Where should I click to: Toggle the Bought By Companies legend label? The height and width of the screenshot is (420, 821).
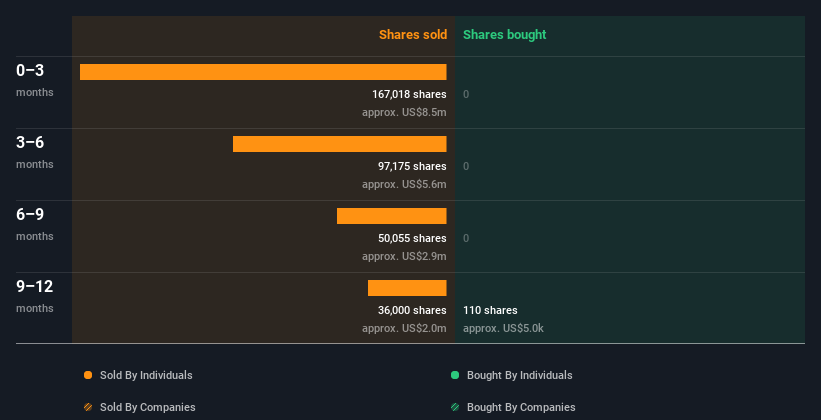(521, 407)
